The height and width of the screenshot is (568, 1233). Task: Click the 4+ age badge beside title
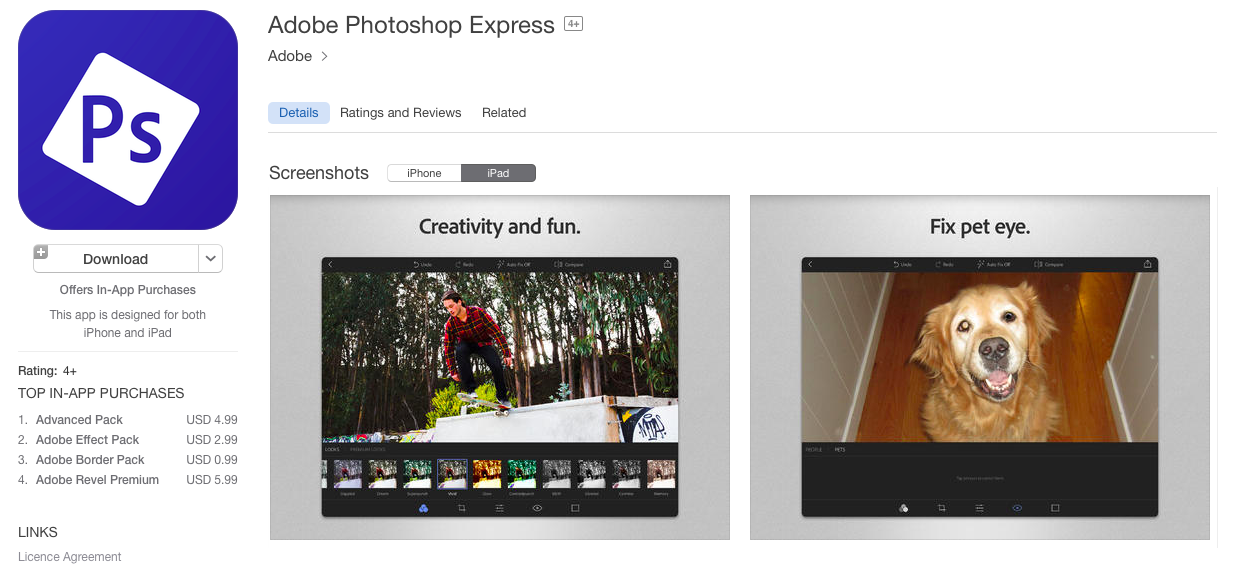coord(573,23)
